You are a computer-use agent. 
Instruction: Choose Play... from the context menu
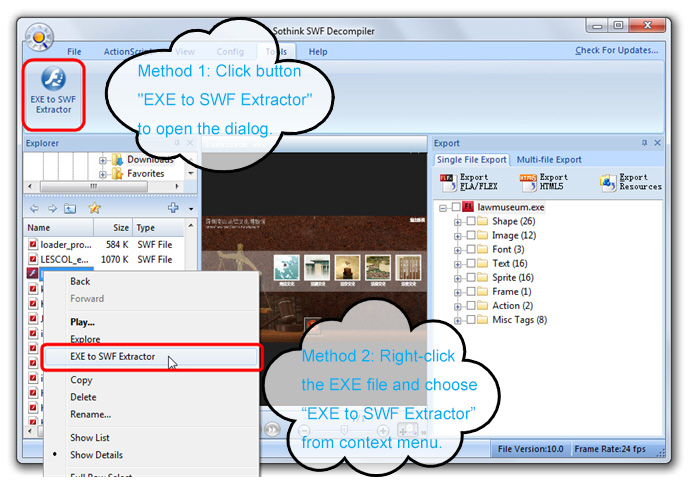coord(82,322)
